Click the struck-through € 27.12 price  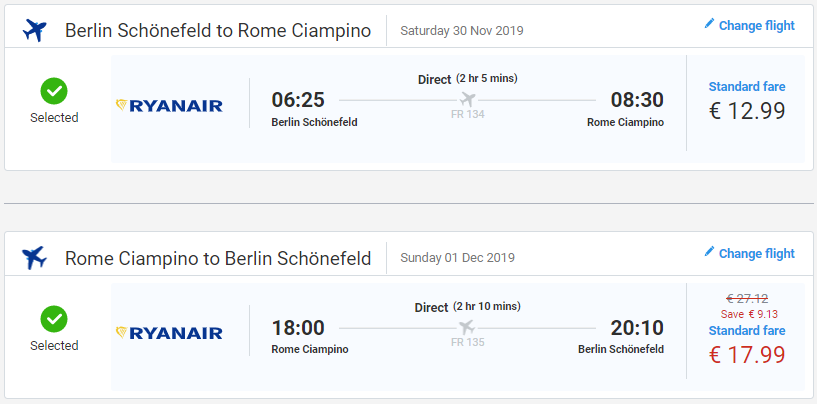(747, 299)
